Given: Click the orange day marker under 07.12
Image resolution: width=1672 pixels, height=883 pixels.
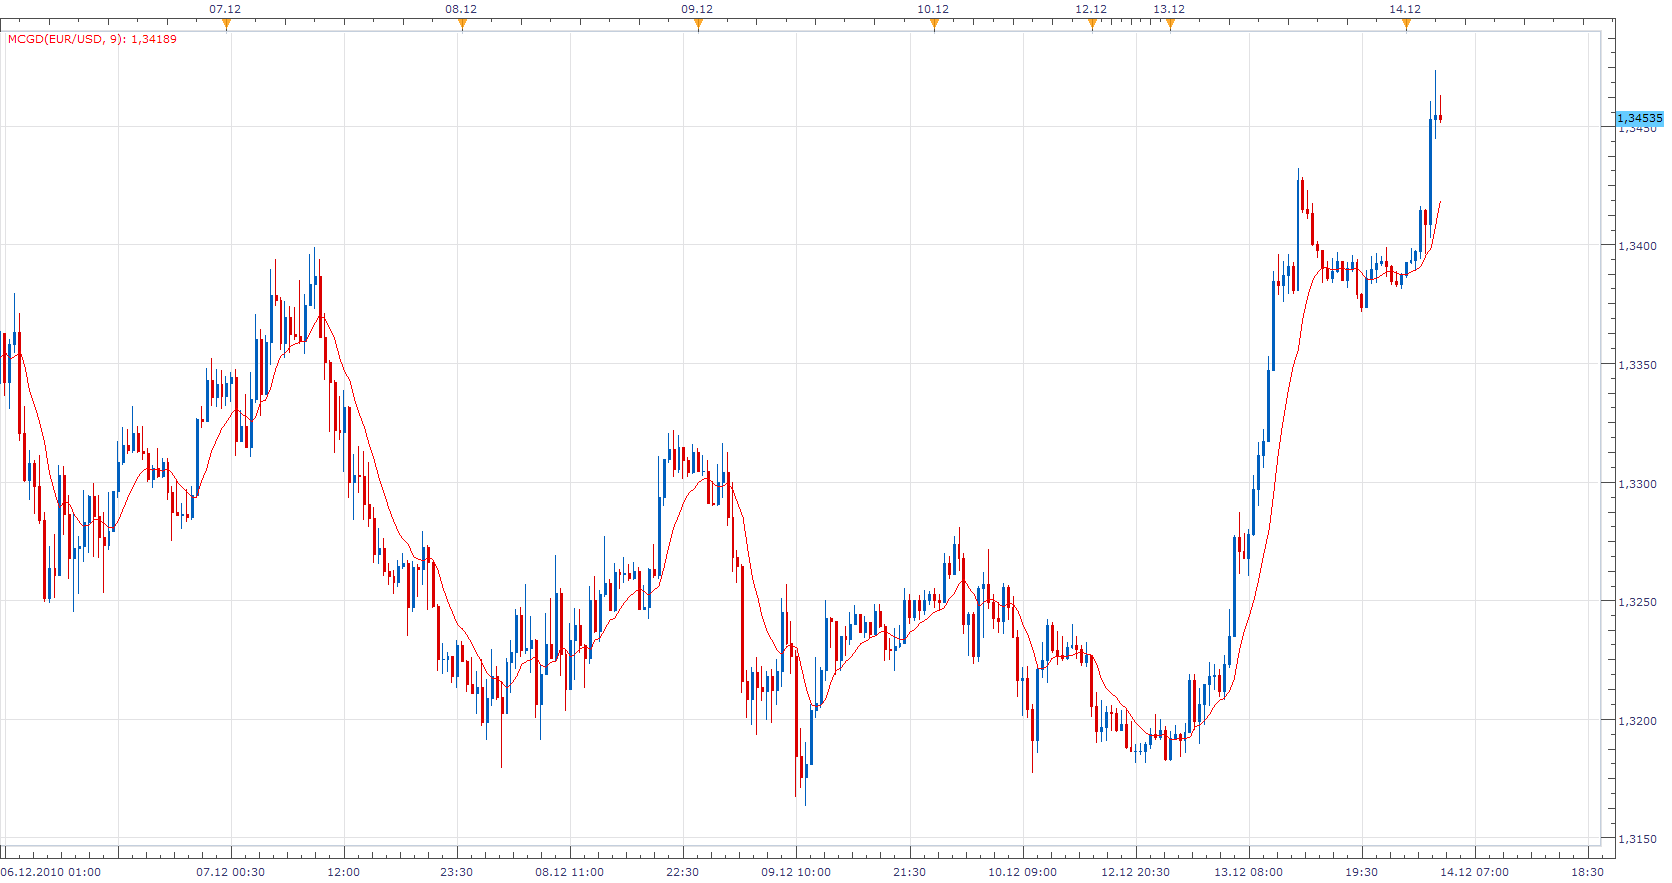Looking at the screenshot, I should [226, 25].
